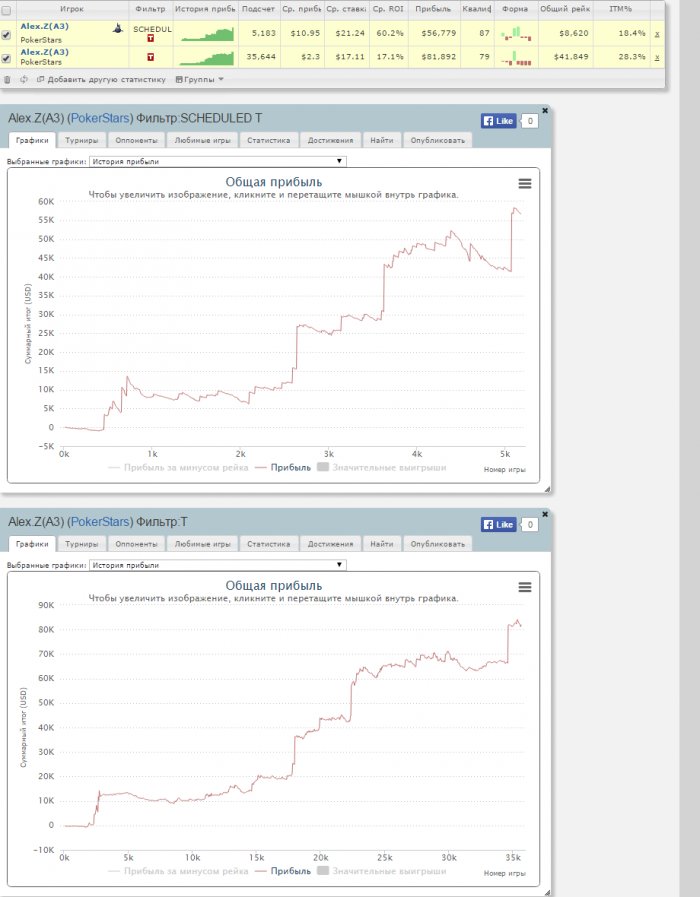Select 'Графики' tab in SCHEDULED T panel
700x897 pixels.
[x=32, y=140]
